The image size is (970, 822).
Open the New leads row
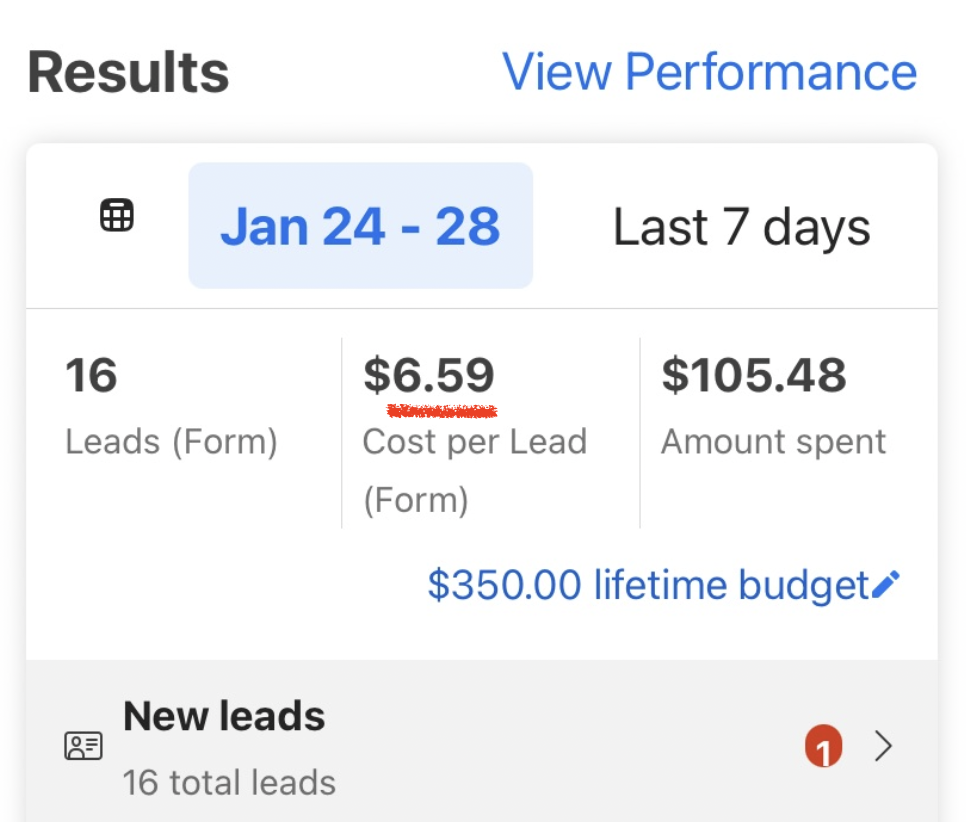pyautogui.click(x=400, y=745)
